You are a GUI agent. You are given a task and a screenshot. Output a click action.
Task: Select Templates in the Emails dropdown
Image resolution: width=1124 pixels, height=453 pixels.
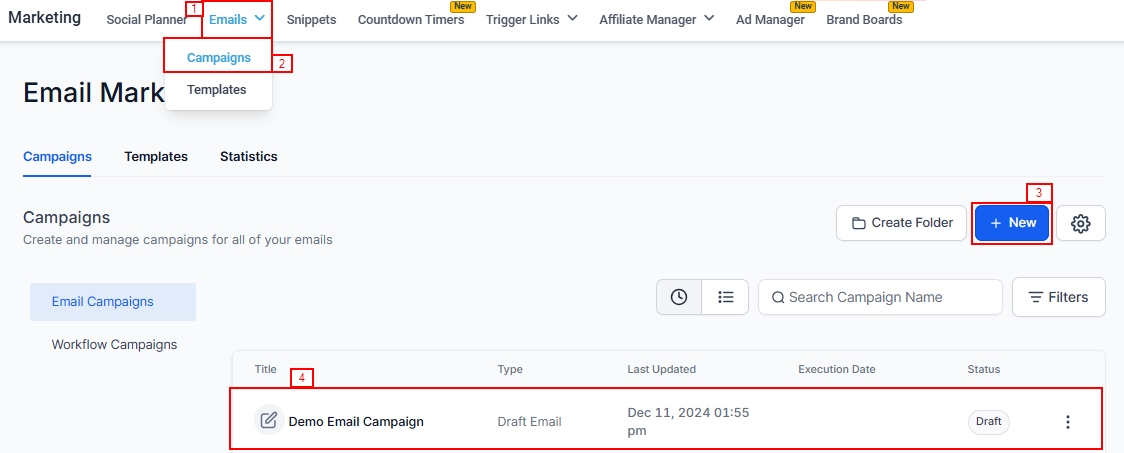pyautogui.click(x=216, y=90)
